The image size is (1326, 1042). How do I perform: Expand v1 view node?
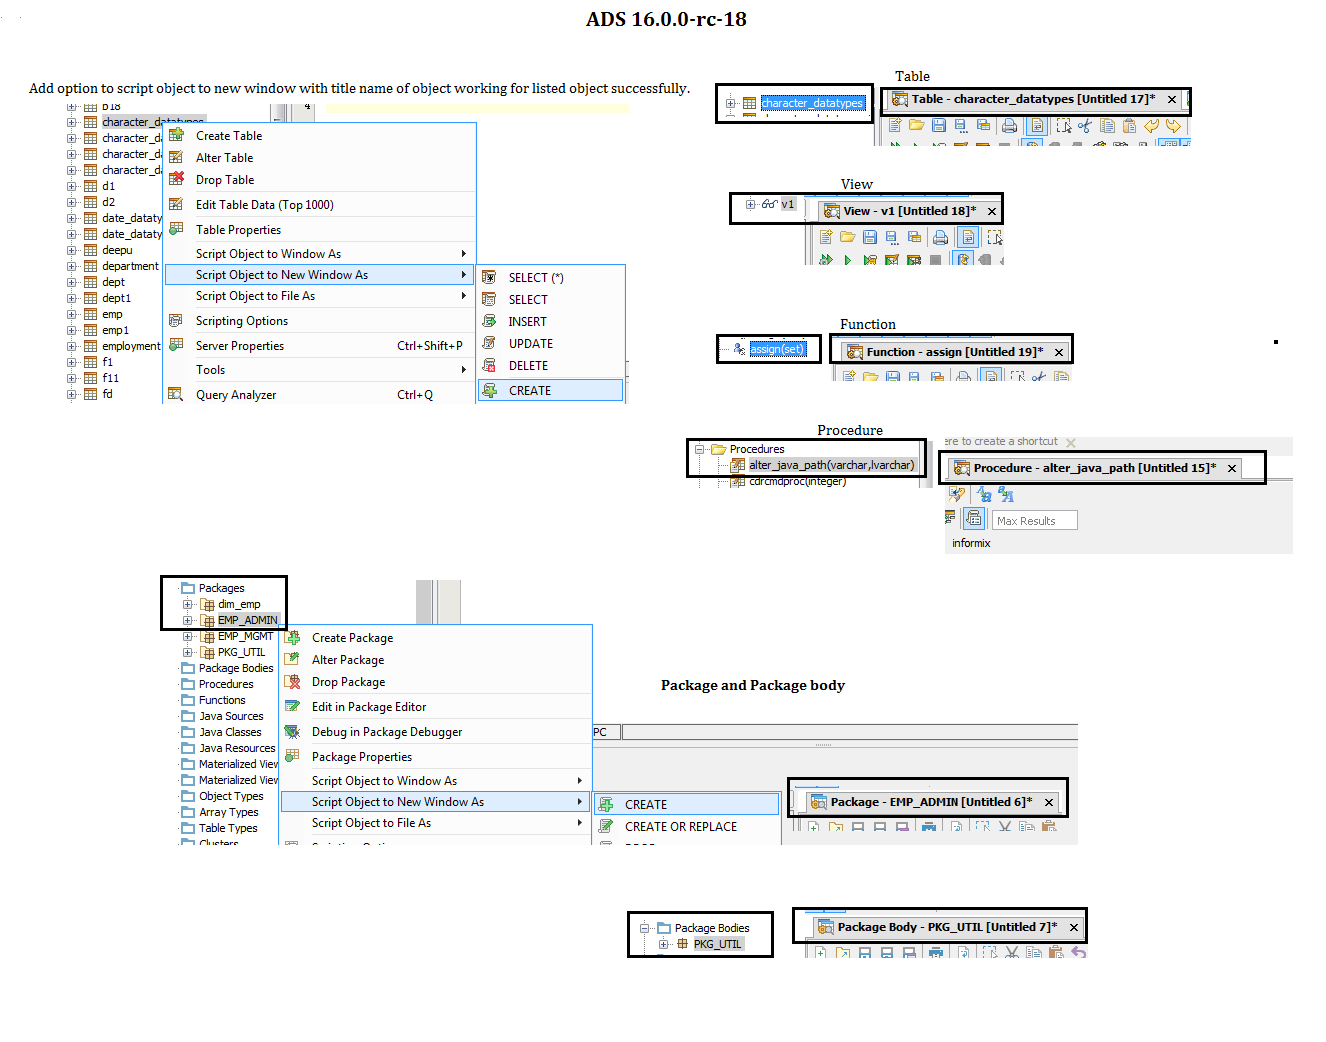click(x=750, y=204)
